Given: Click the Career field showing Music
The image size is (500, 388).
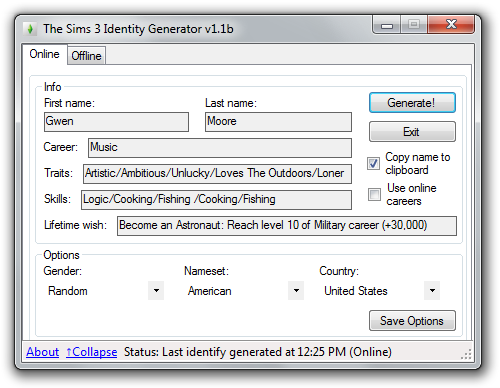Looking at the screenshot, I should 220,148.
